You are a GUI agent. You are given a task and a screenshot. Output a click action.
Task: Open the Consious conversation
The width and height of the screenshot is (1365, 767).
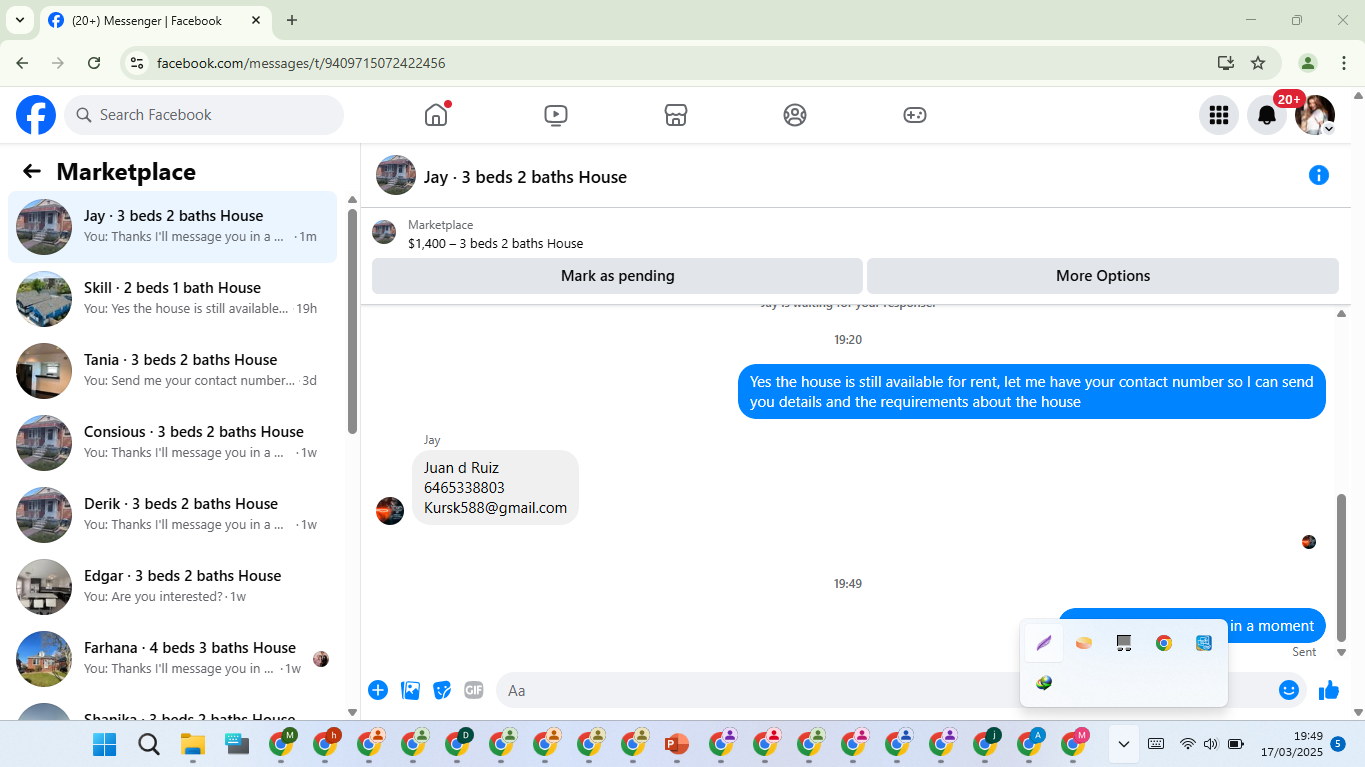(x=172, y=443)
